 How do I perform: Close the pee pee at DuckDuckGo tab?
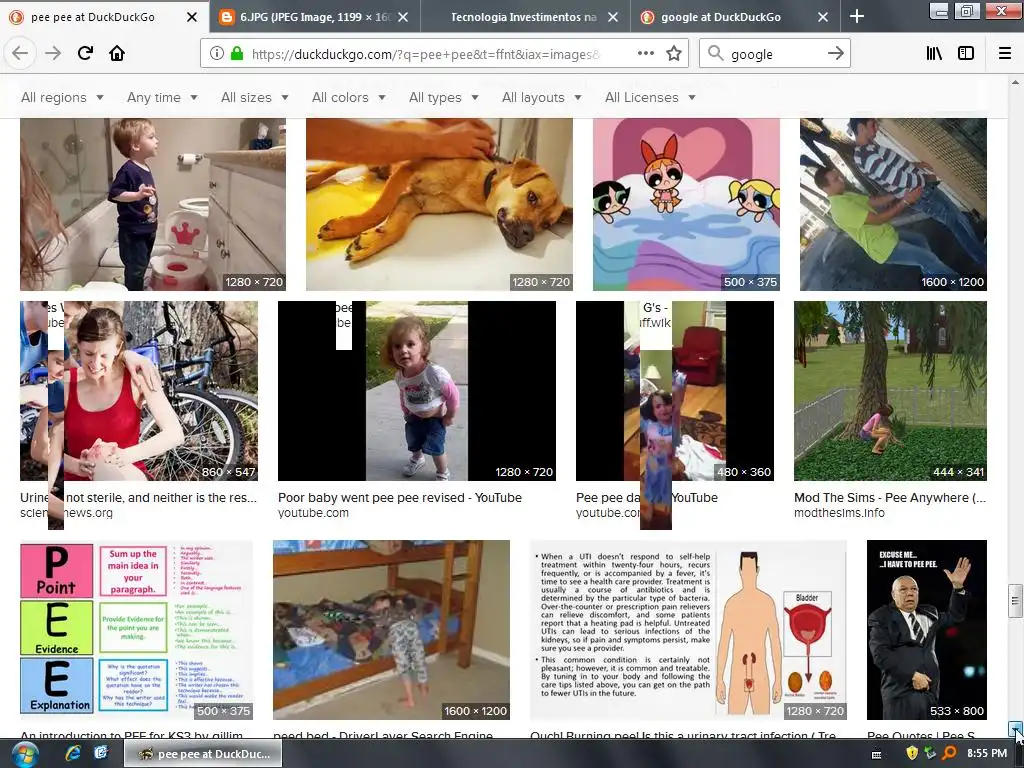191,17
